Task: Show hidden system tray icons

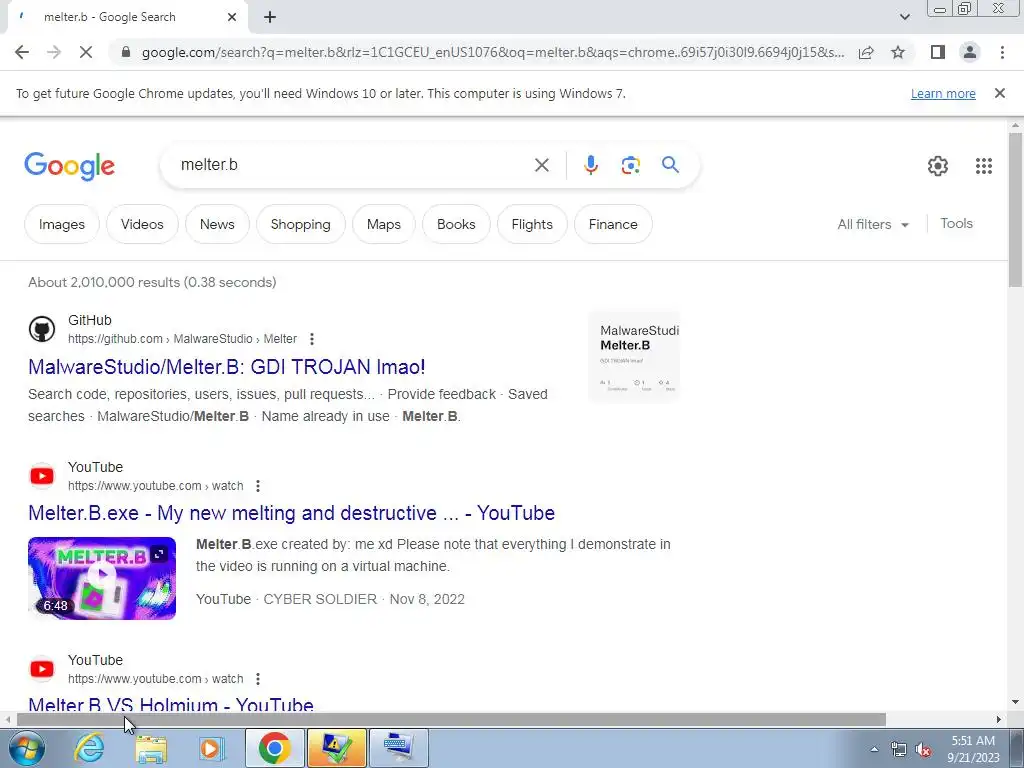Action: point(874,749)
